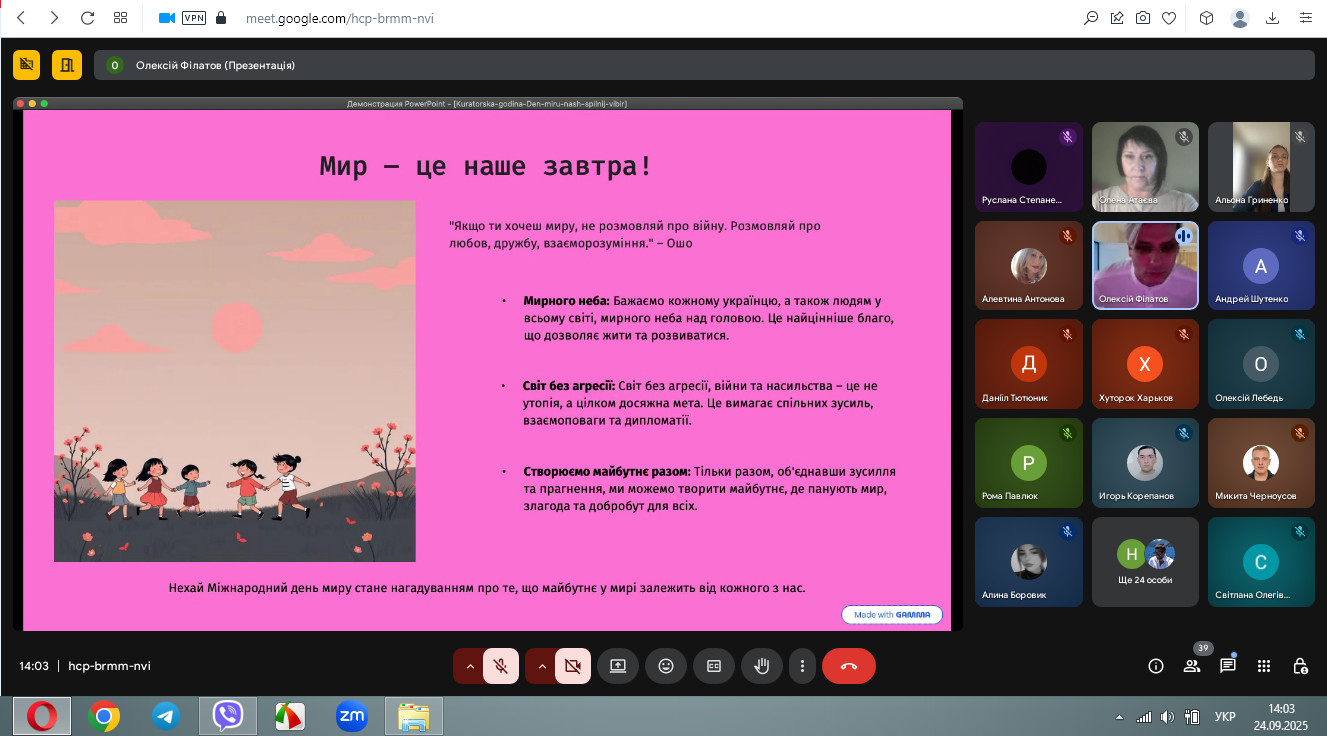Reload the page in the browser
This screenshot has height=736, width=1327.
tap(87, 18)
